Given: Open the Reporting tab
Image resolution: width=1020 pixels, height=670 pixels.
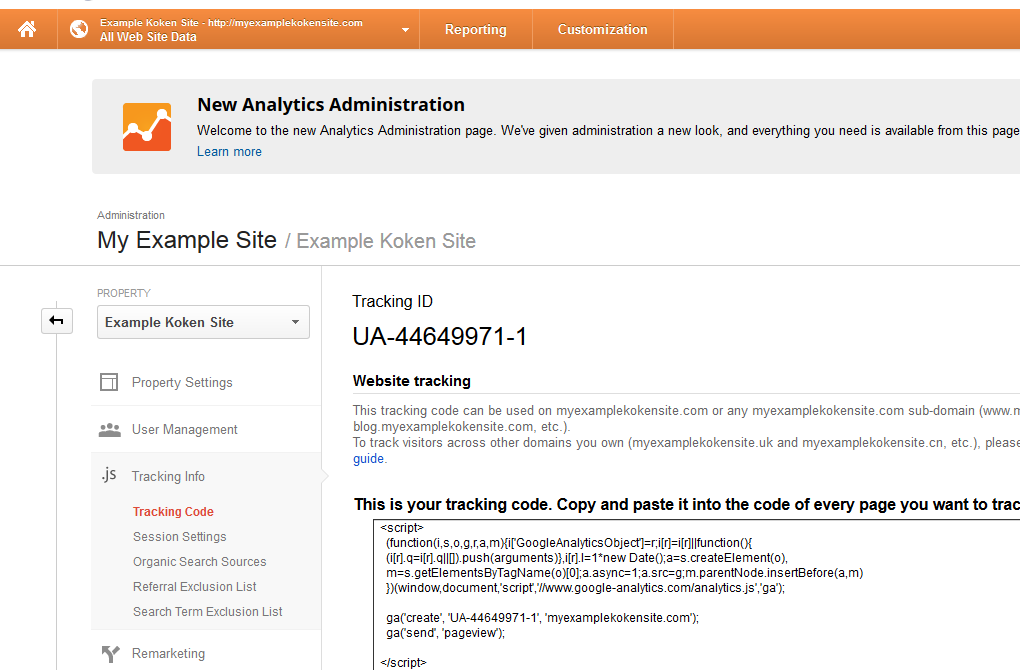Looking at the screenshot, I should (x=476, y=29).
